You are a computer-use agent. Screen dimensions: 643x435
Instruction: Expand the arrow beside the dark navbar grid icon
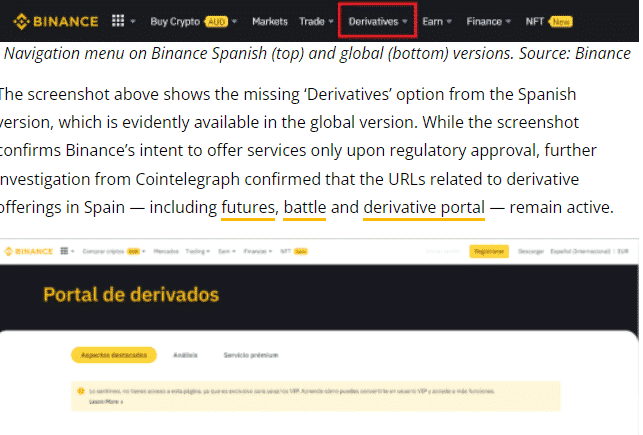tap(133, 21)
